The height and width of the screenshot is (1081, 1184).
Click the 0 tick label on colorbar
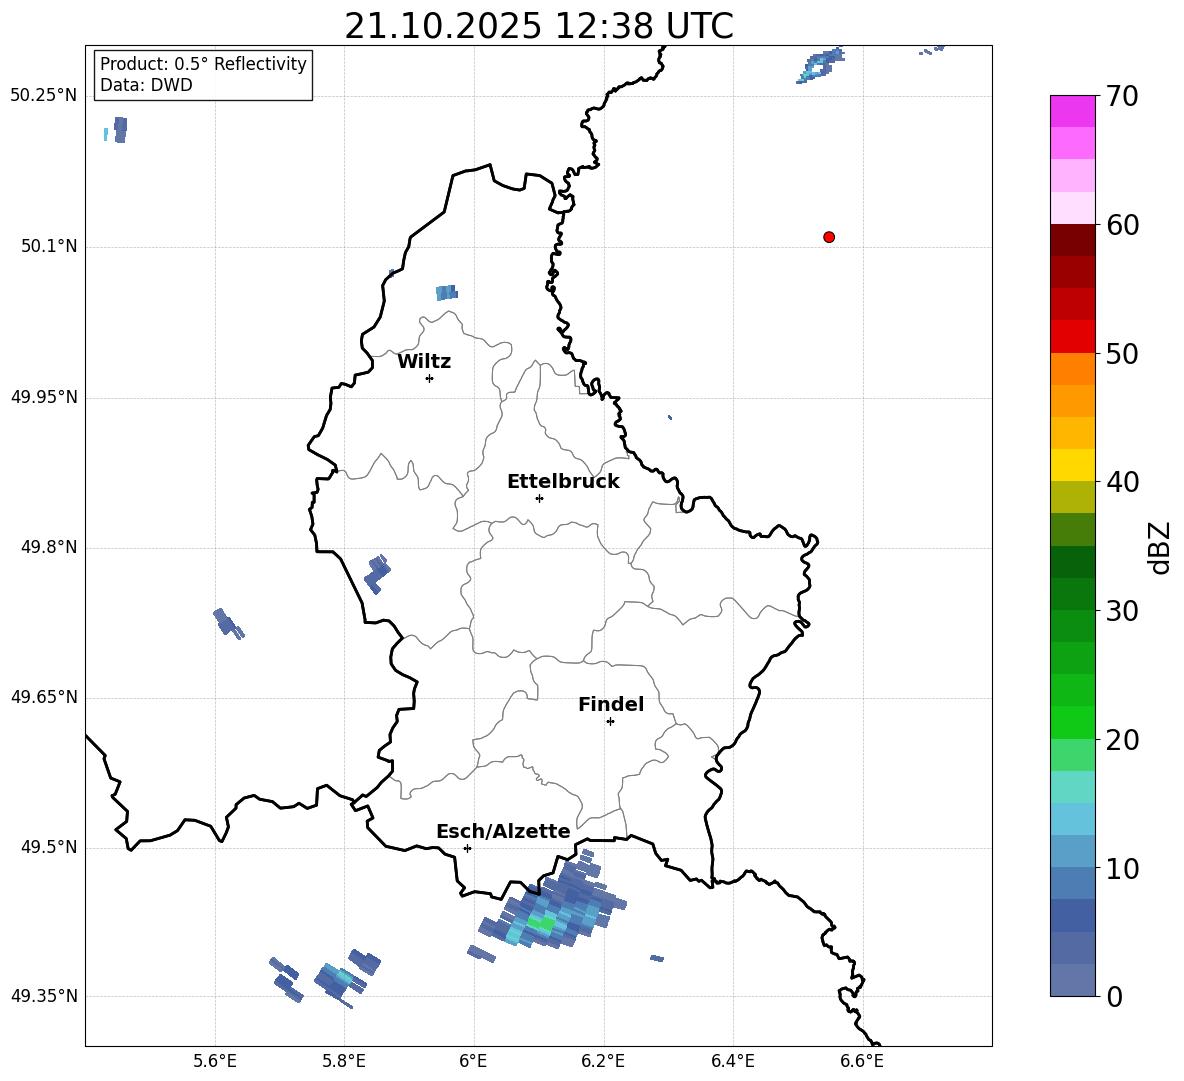pyautogui.click(x=1114, y=996)
